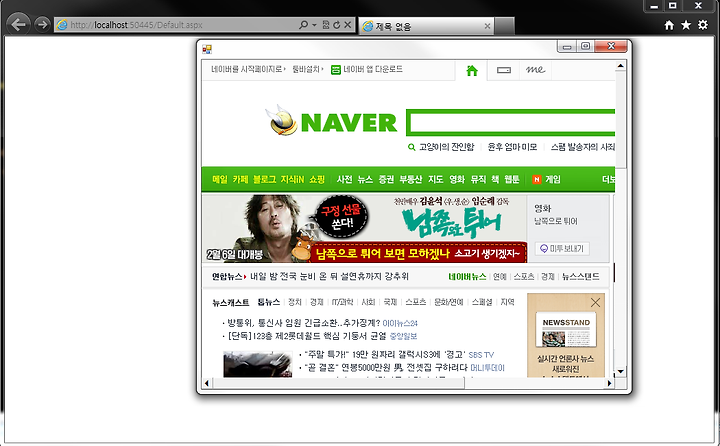The width and height of the screenshot is (720, 446).
Task: Click the green magnifier trending-search icon
Action: 411,147
